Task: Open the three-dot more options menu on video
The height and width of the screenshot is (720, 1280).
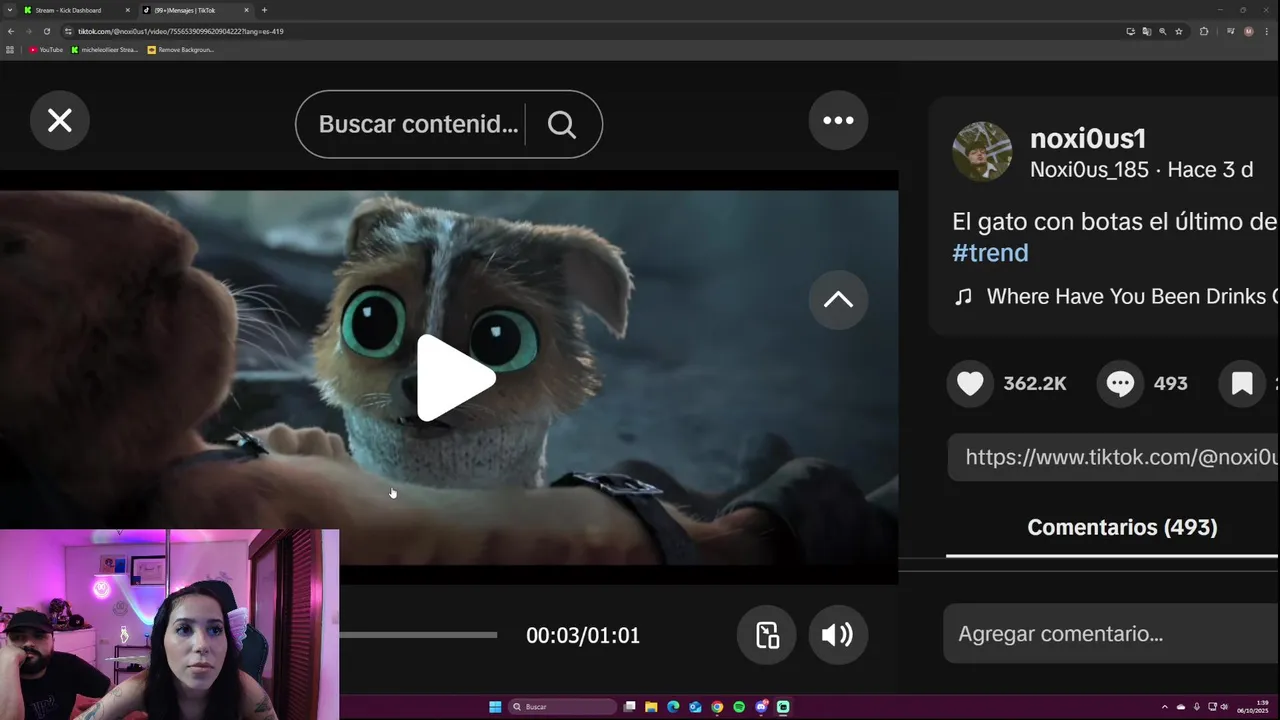Action: click(x=838, y=120)
